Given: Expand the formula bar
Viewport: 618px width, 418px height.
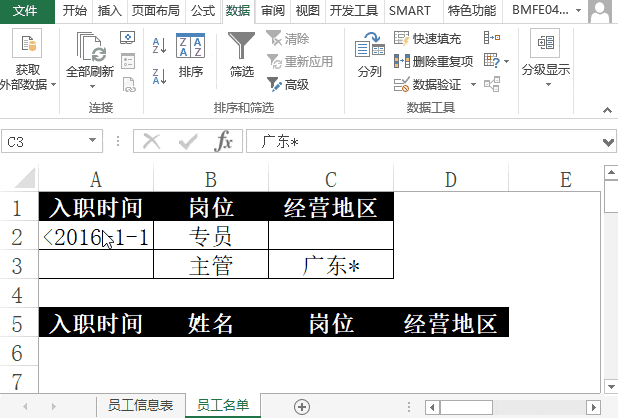Looking at the screenshot, I should 608,142.
